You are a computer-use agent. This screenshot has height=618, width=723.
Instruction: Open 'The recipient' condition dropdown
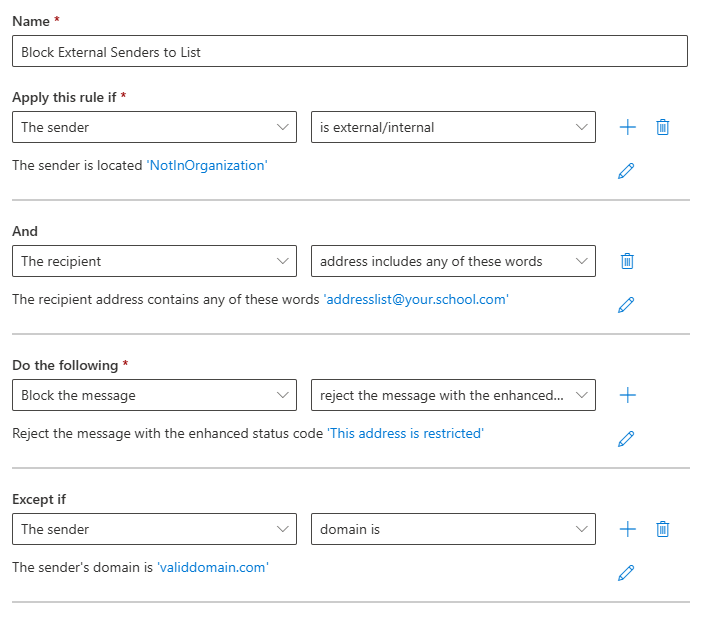pos(154,261)
